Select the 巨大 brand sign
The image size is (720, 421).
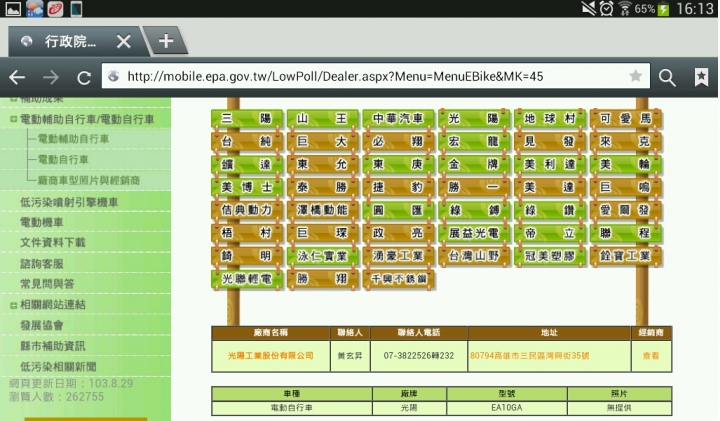(322, 141)
